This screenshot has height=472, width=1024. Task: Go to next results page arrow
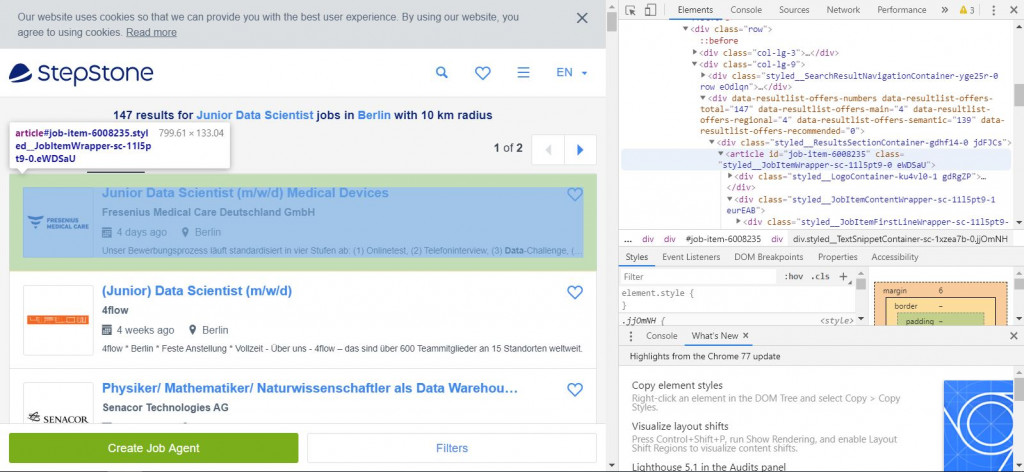click(580, 149)
